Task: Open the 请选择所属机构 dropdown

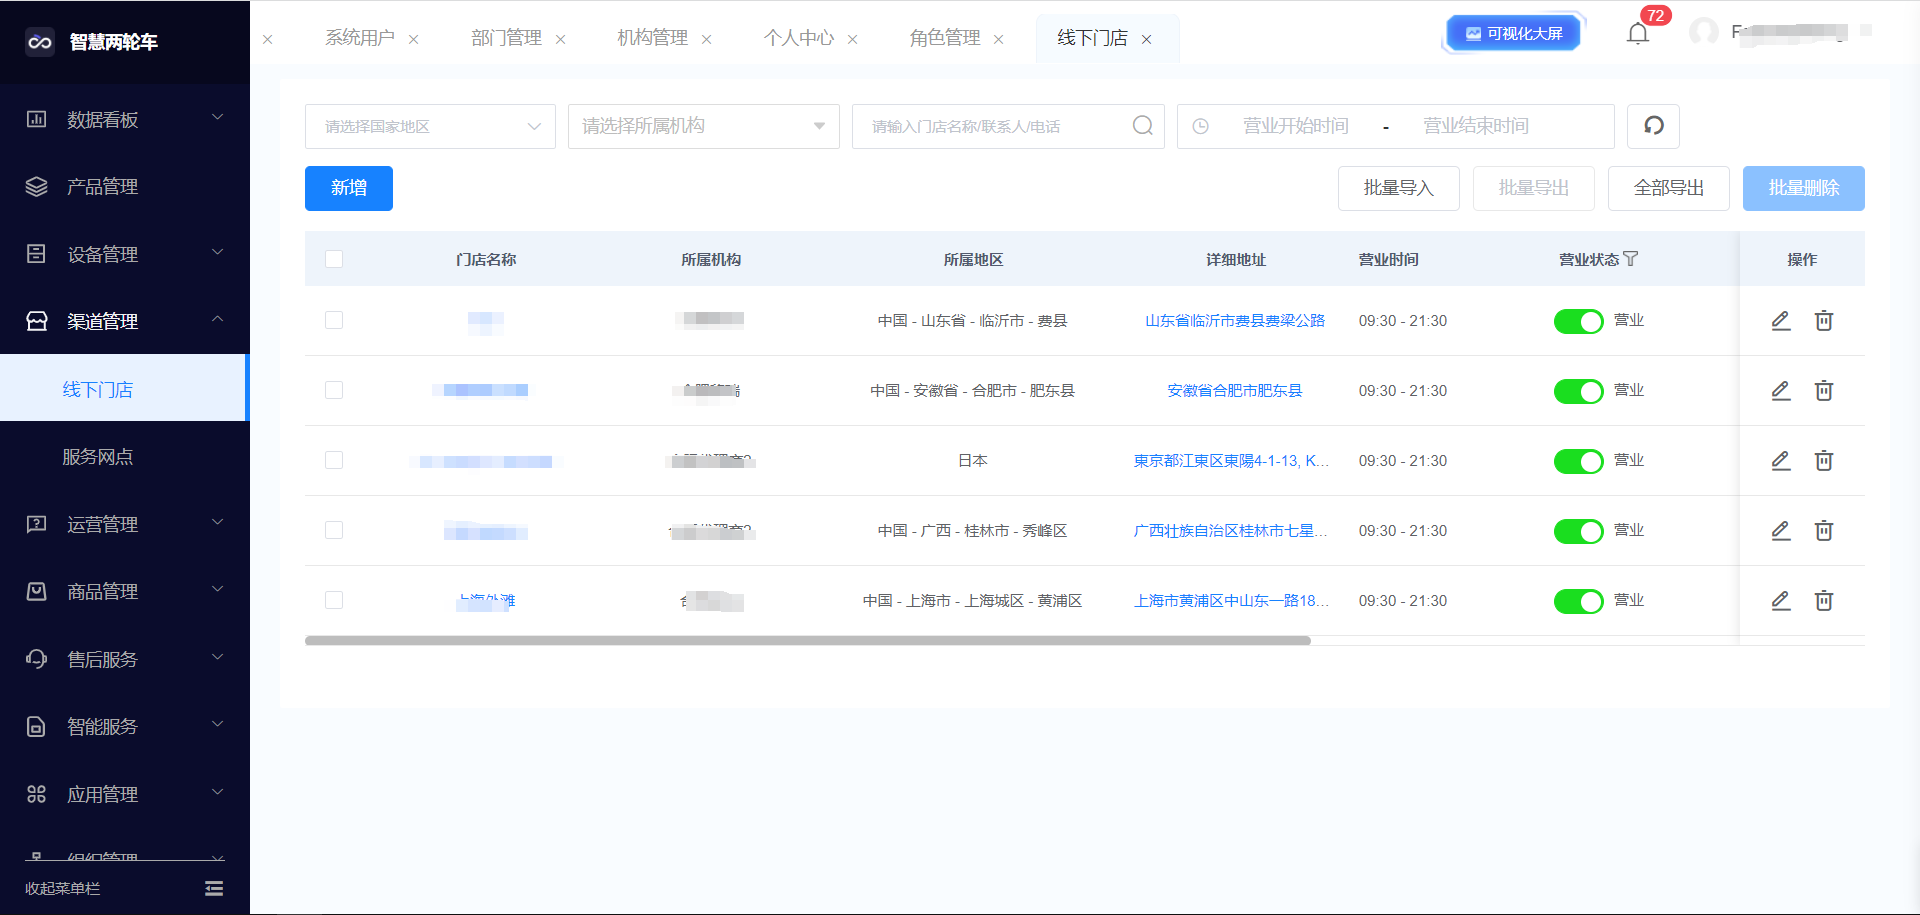Action: point(703,127)
